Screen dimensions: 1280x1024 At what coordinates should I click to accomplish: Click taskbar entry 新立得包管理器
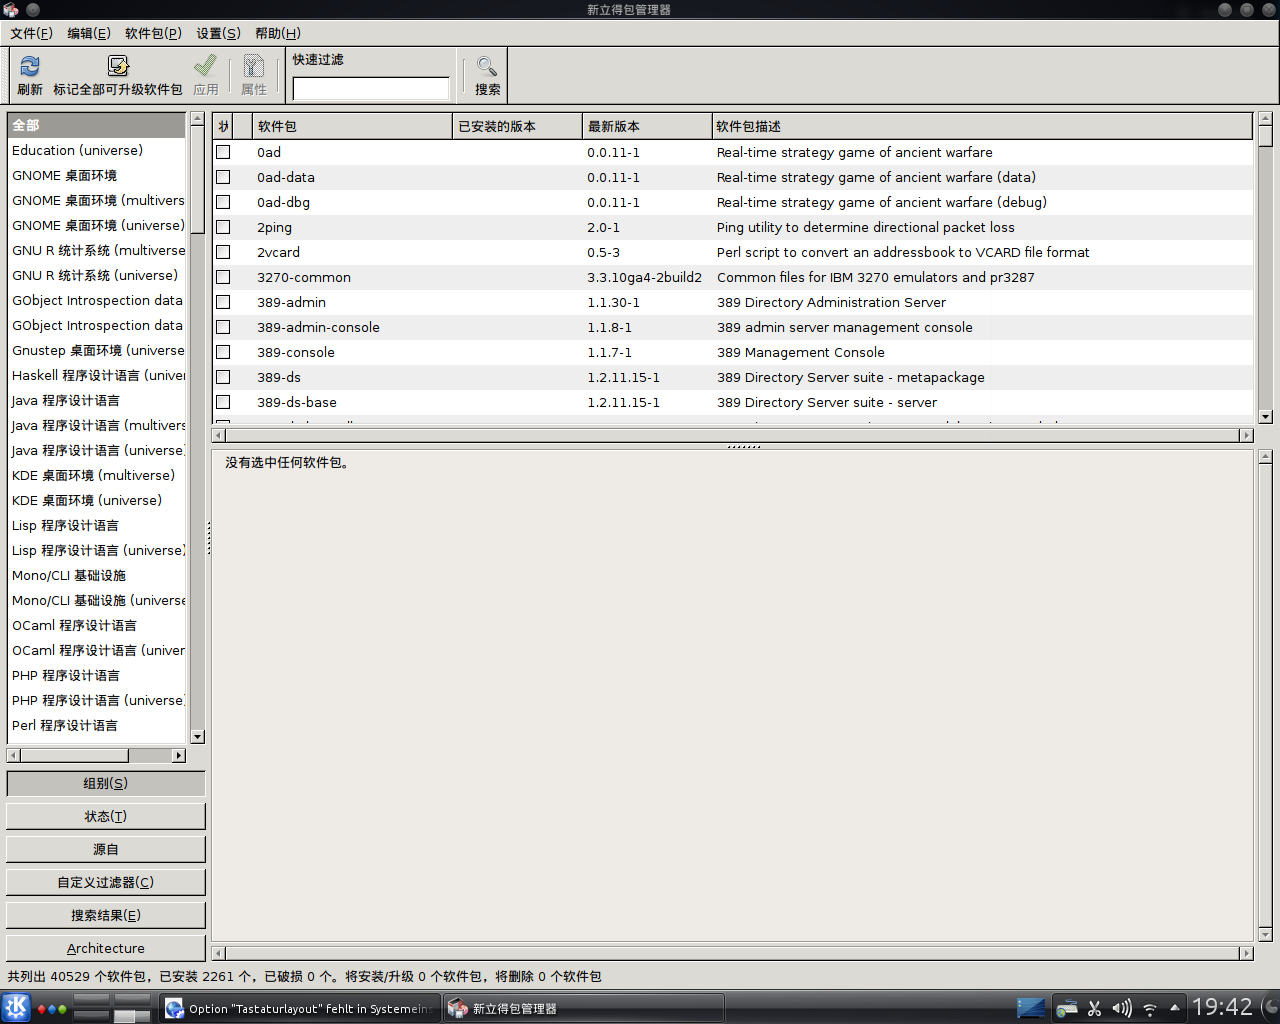[x=584, y=1008]
